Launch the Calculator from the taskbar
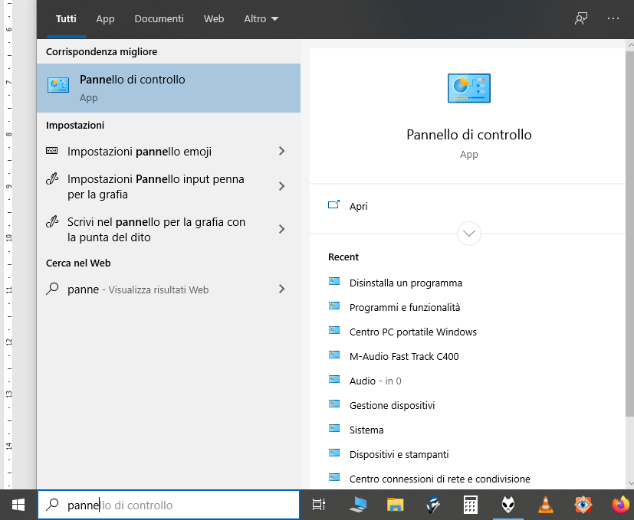This screenshot has width=634, height=520. click(x=470, y=505)
